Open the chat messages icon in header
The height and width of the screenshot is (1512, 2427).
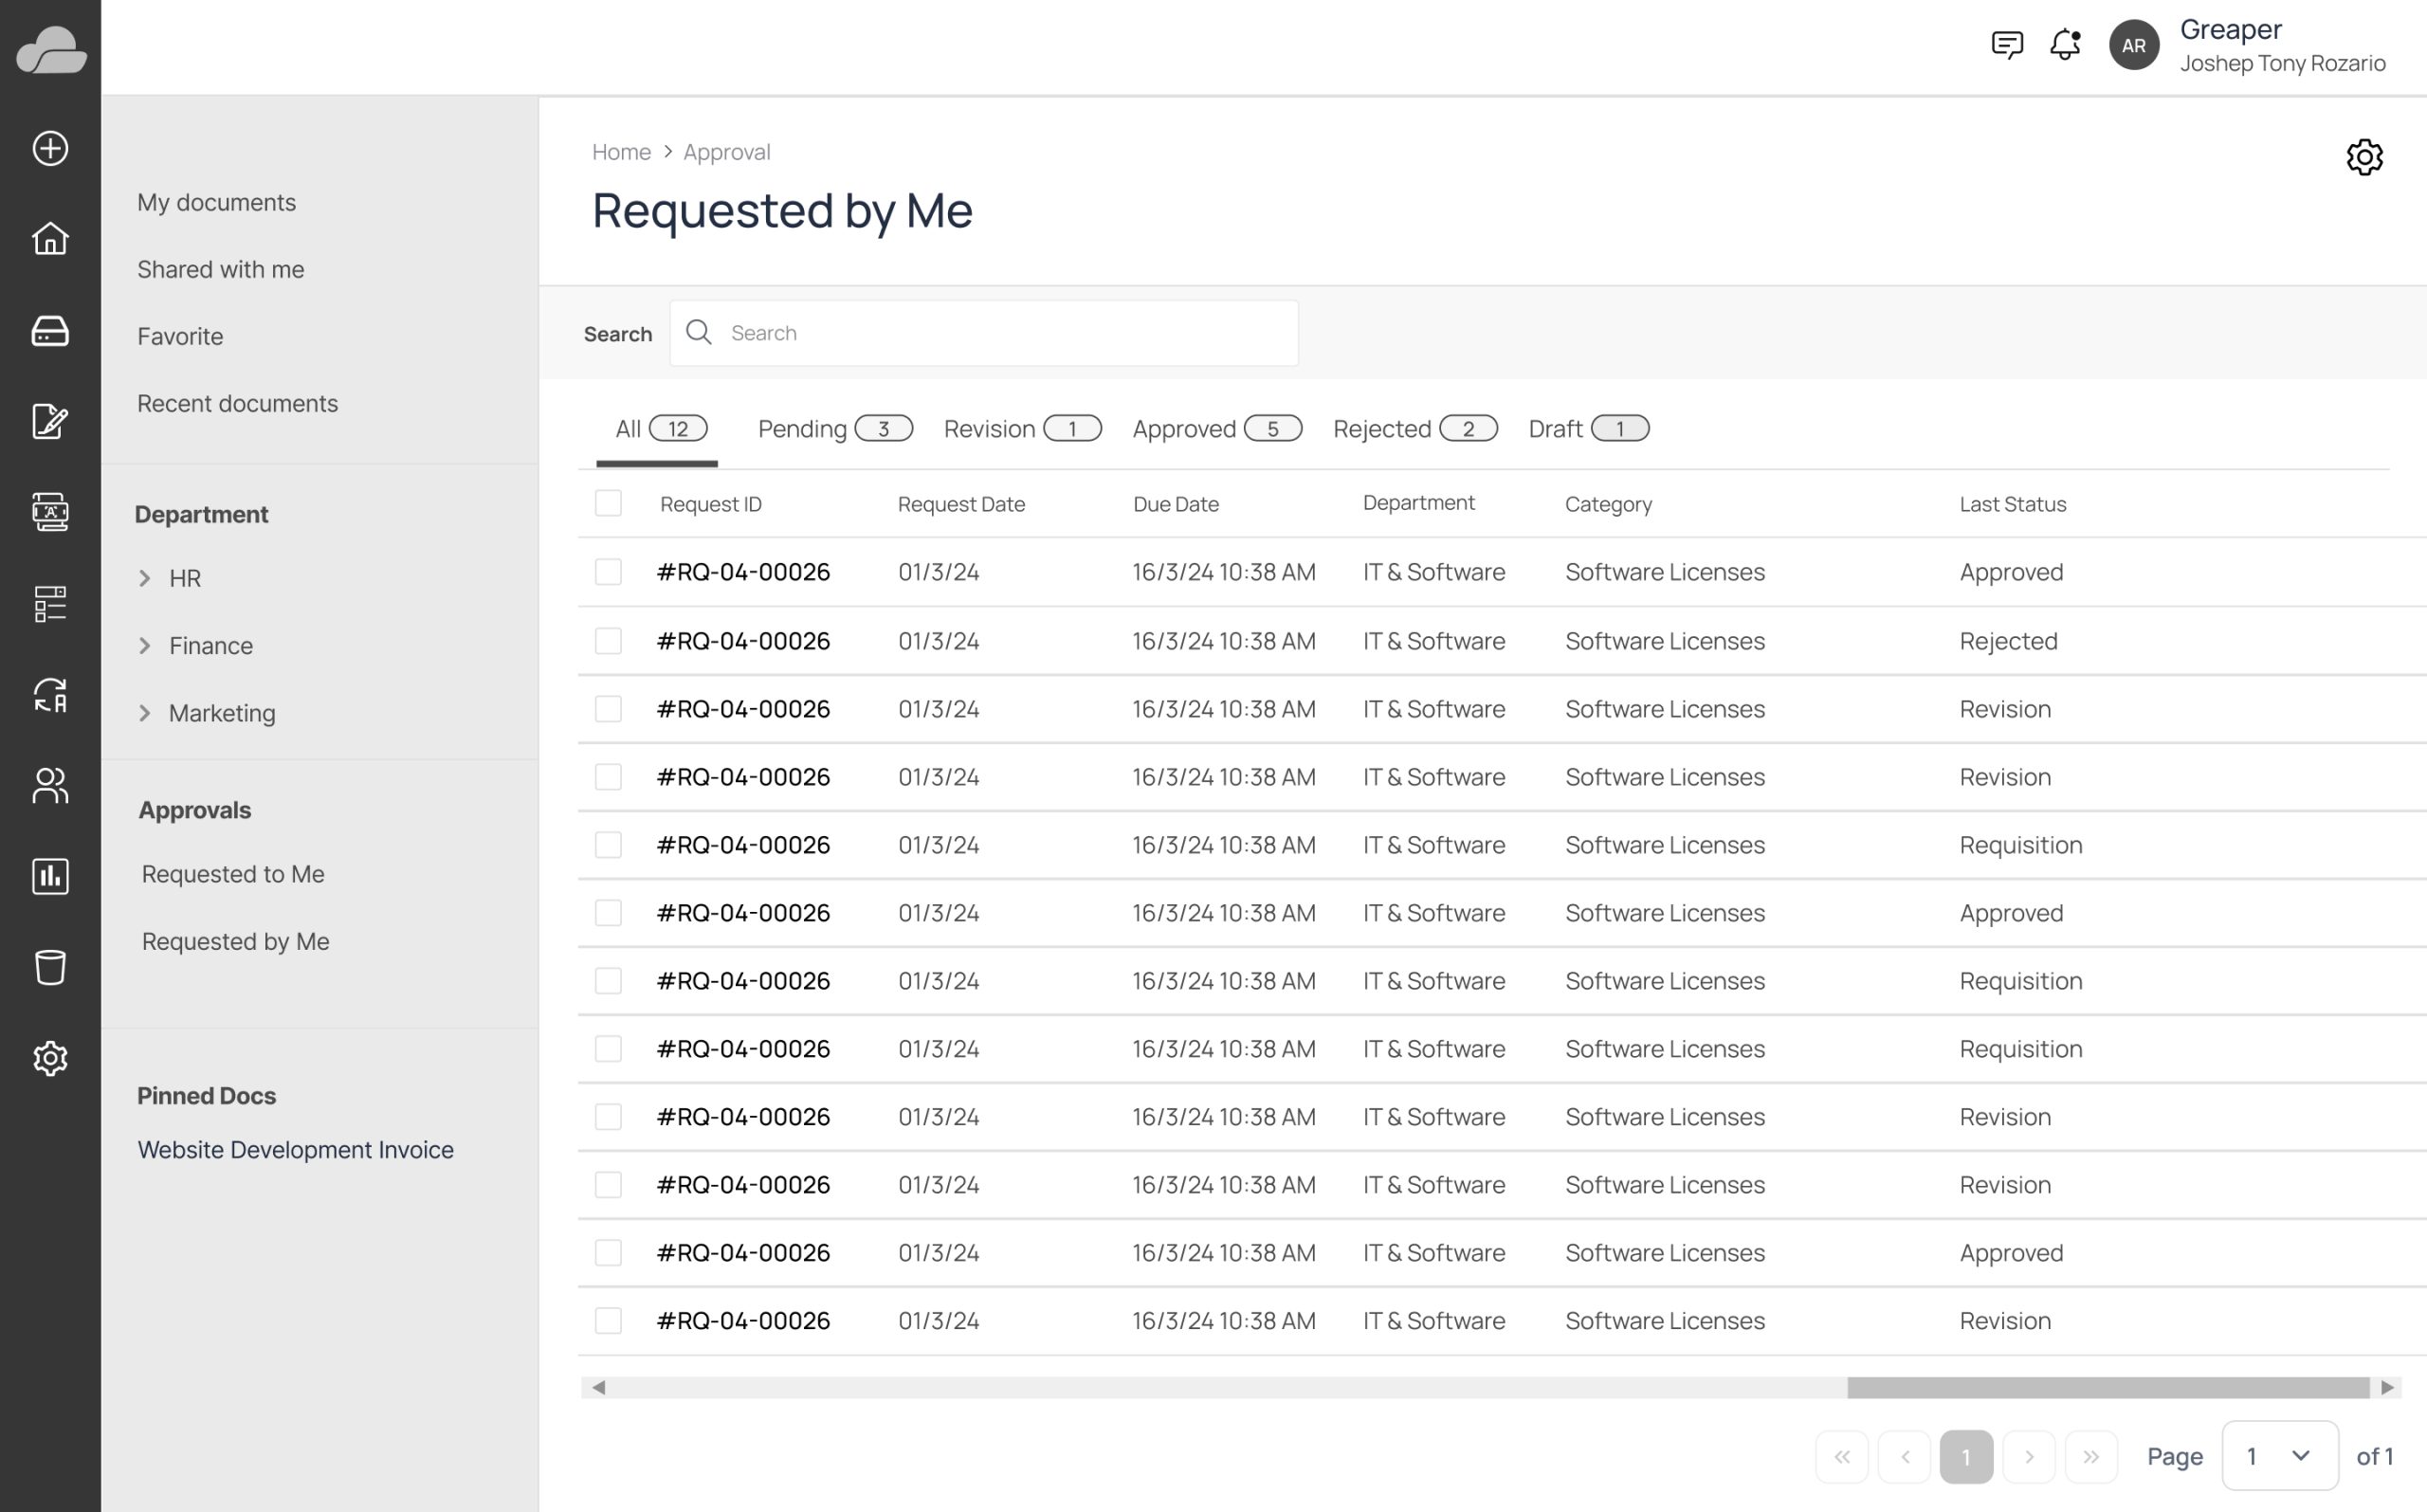2007,45
